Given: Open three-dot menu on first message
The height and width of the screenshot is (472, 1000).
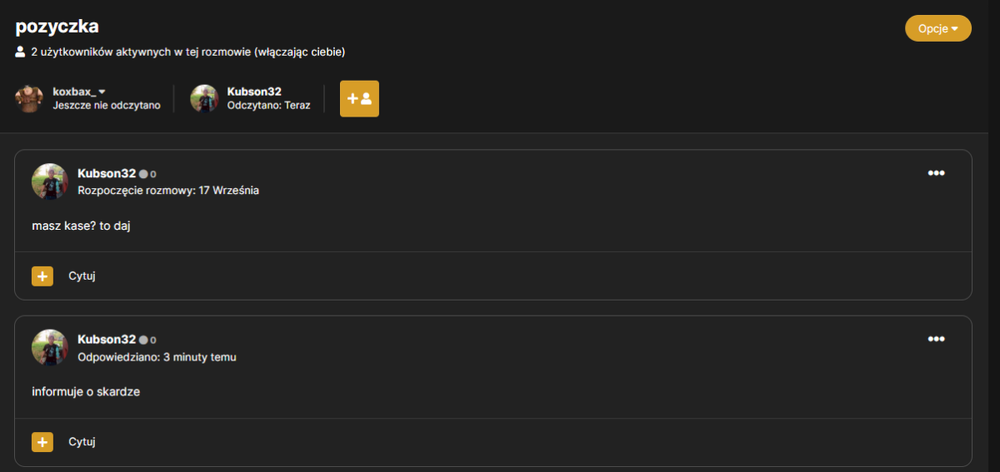Looking at the screenshot, I should click(x=936, y=173).
